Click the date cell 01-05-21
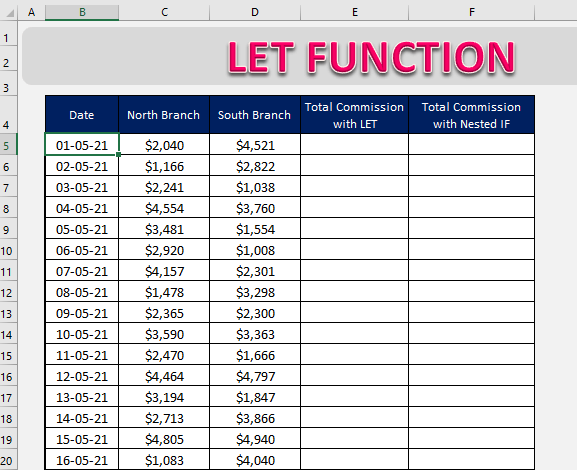The image size is (577, 470). [x=82, y=144]
